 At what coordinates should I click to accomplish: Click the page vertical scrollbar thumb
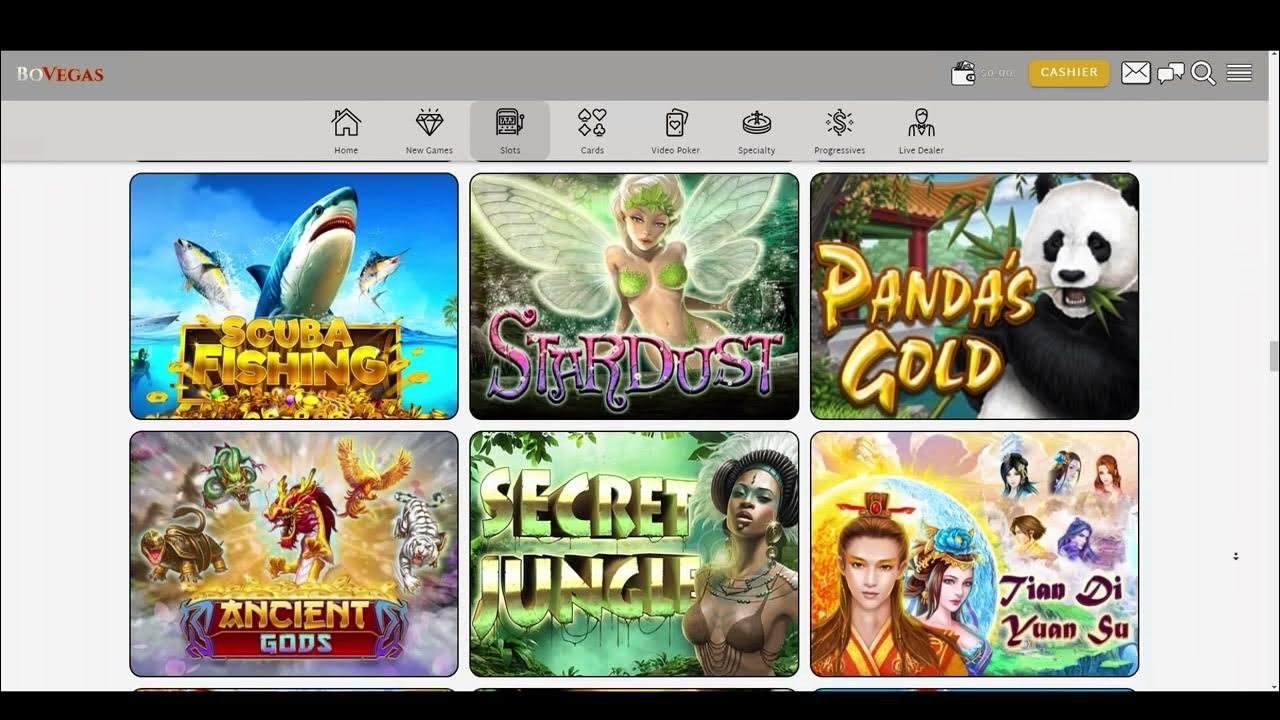(x=1274, y=356)
